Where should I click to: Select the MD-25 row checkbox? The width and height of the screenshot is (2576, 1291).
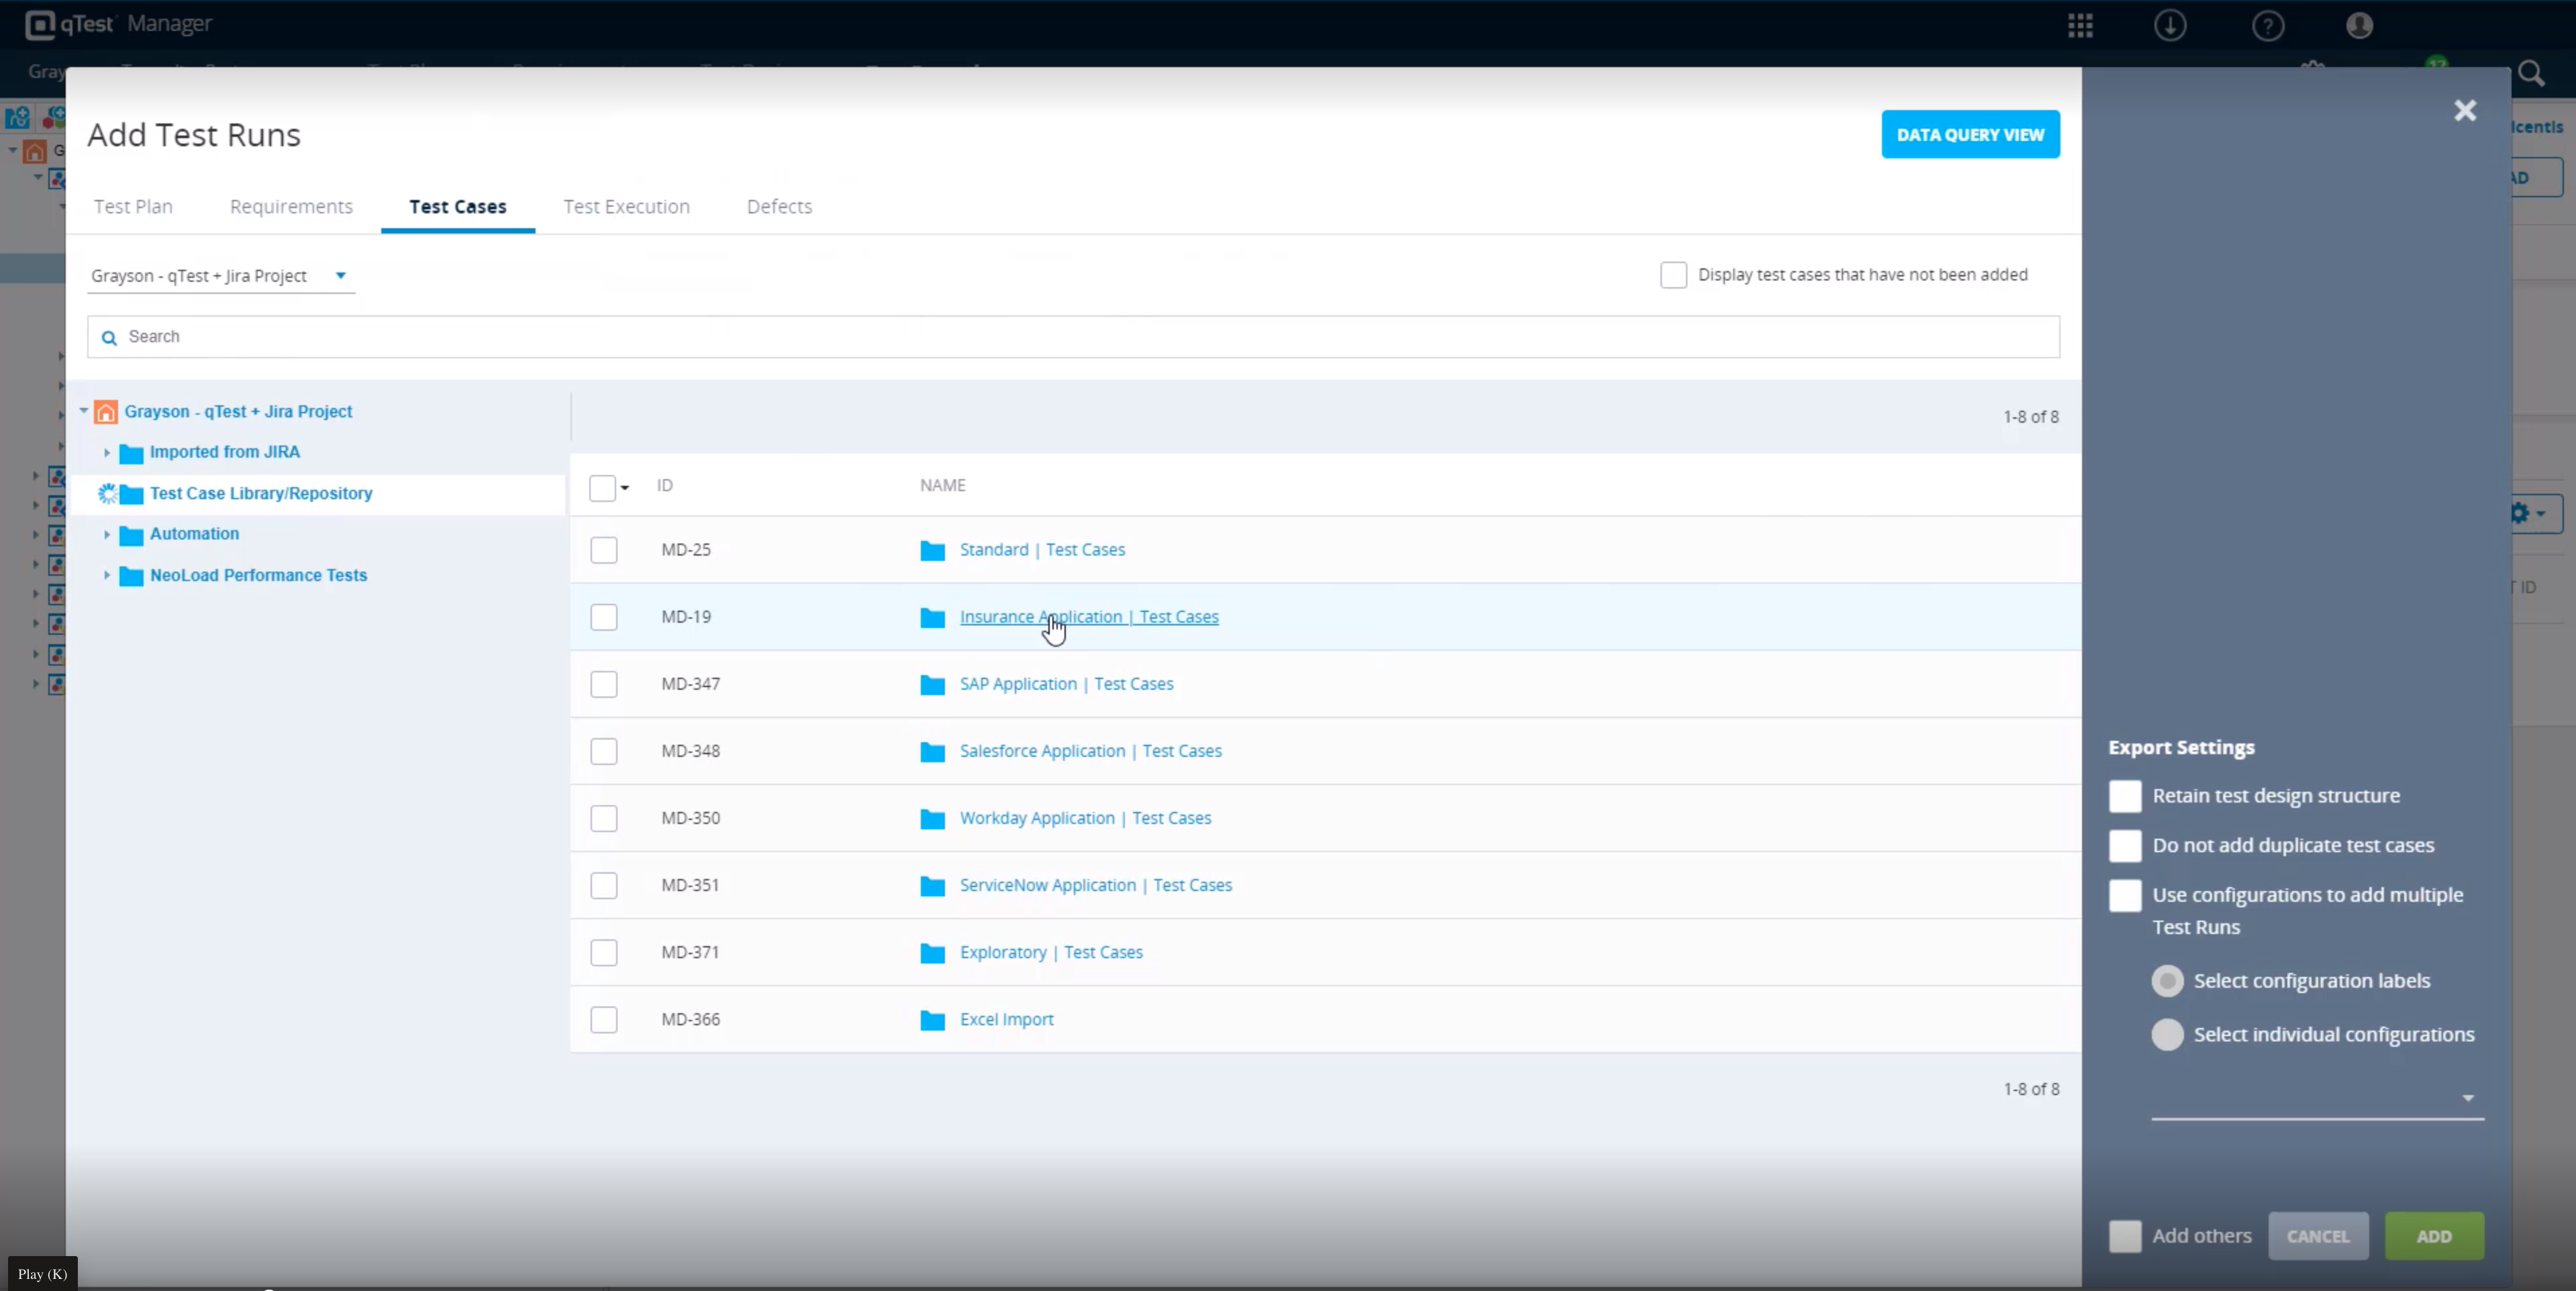[604, 550]
